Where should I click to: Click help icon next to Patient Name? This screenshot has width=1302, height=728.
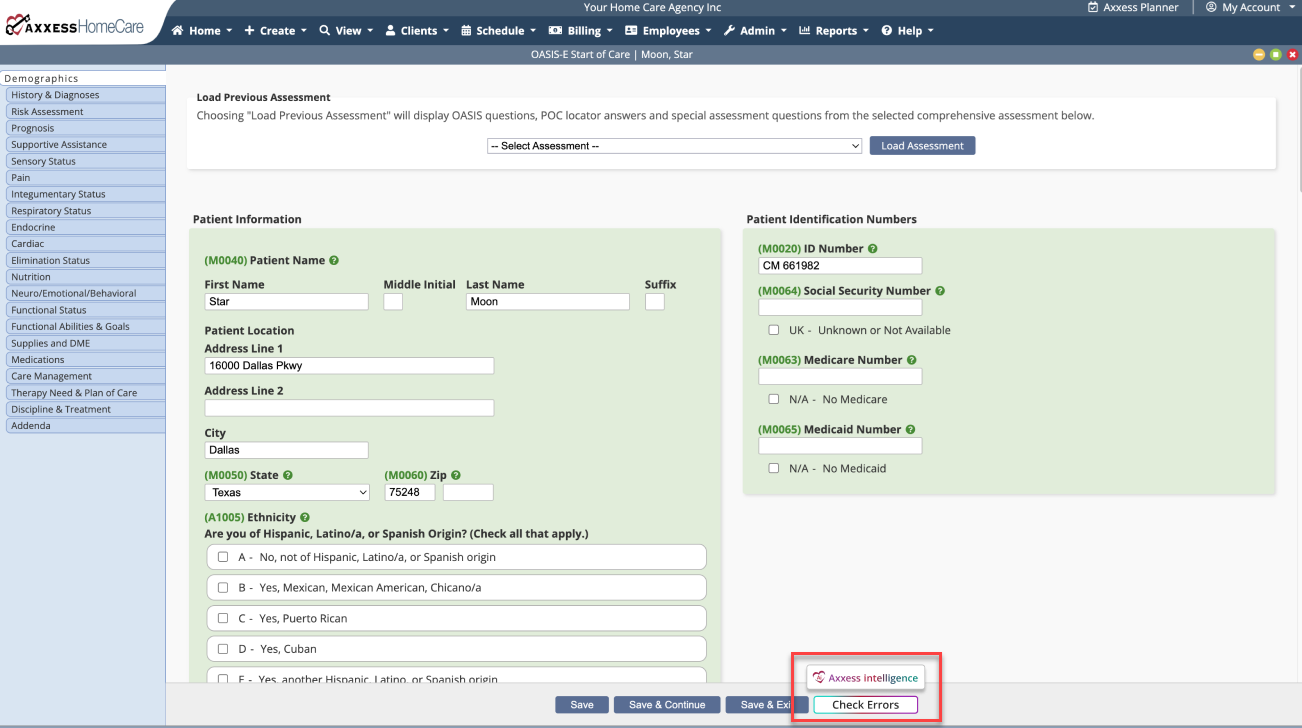(x=334, y=261)
